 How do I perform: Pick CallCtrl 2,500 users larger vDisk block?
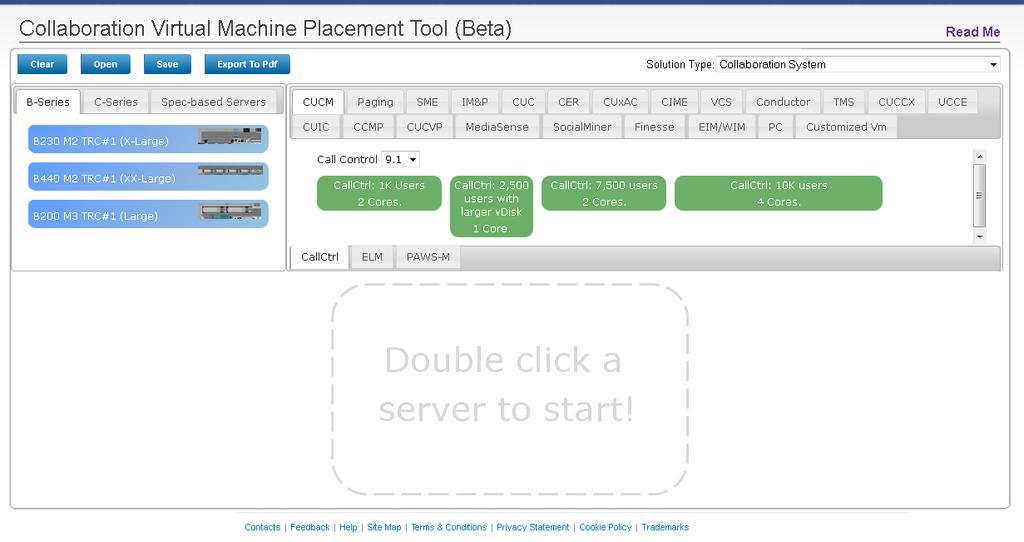point(491,206)
